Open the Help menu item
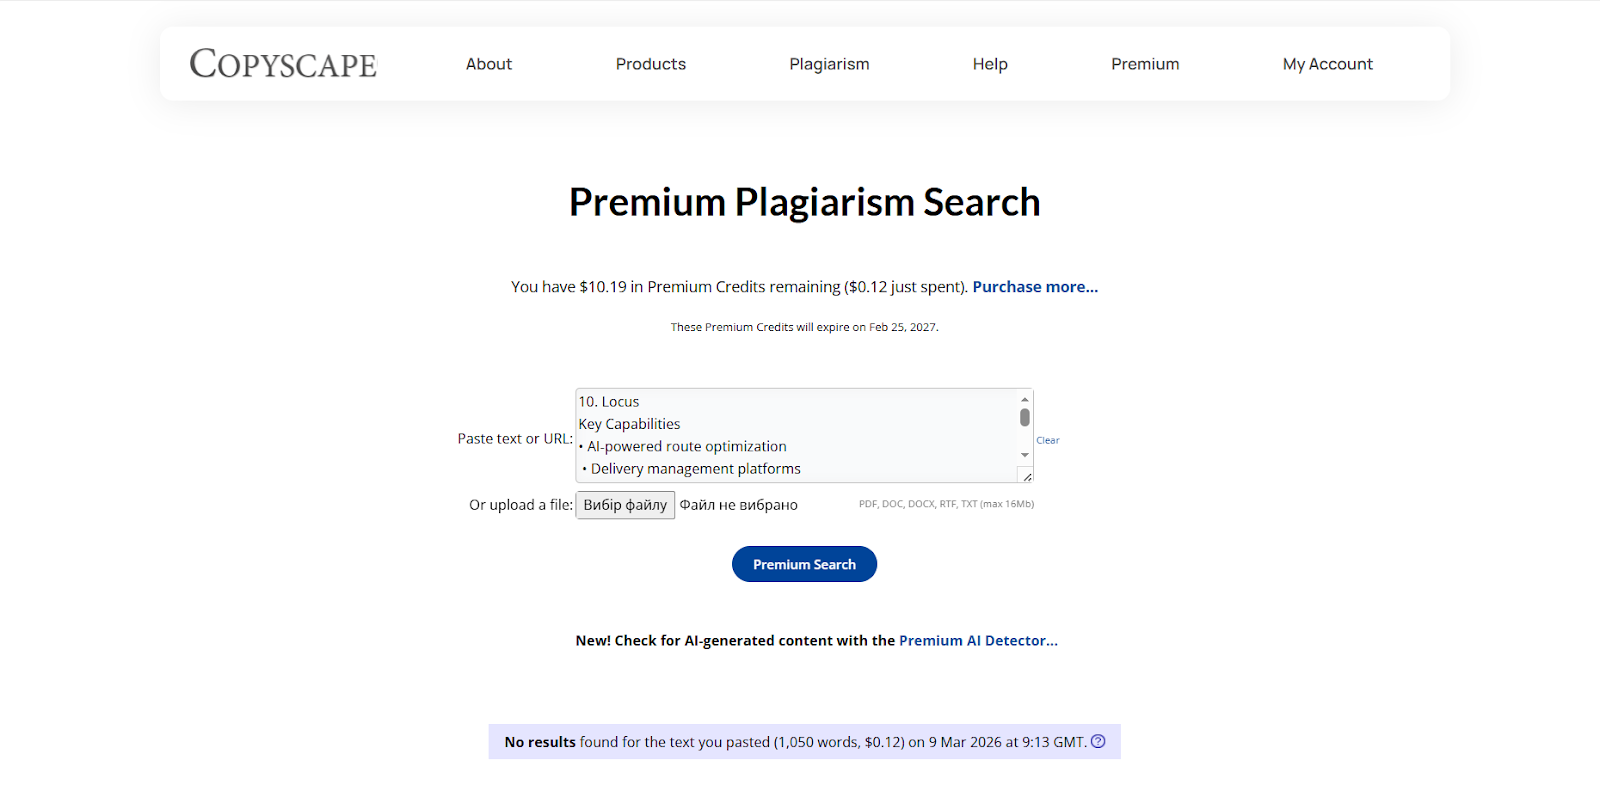 990,64
